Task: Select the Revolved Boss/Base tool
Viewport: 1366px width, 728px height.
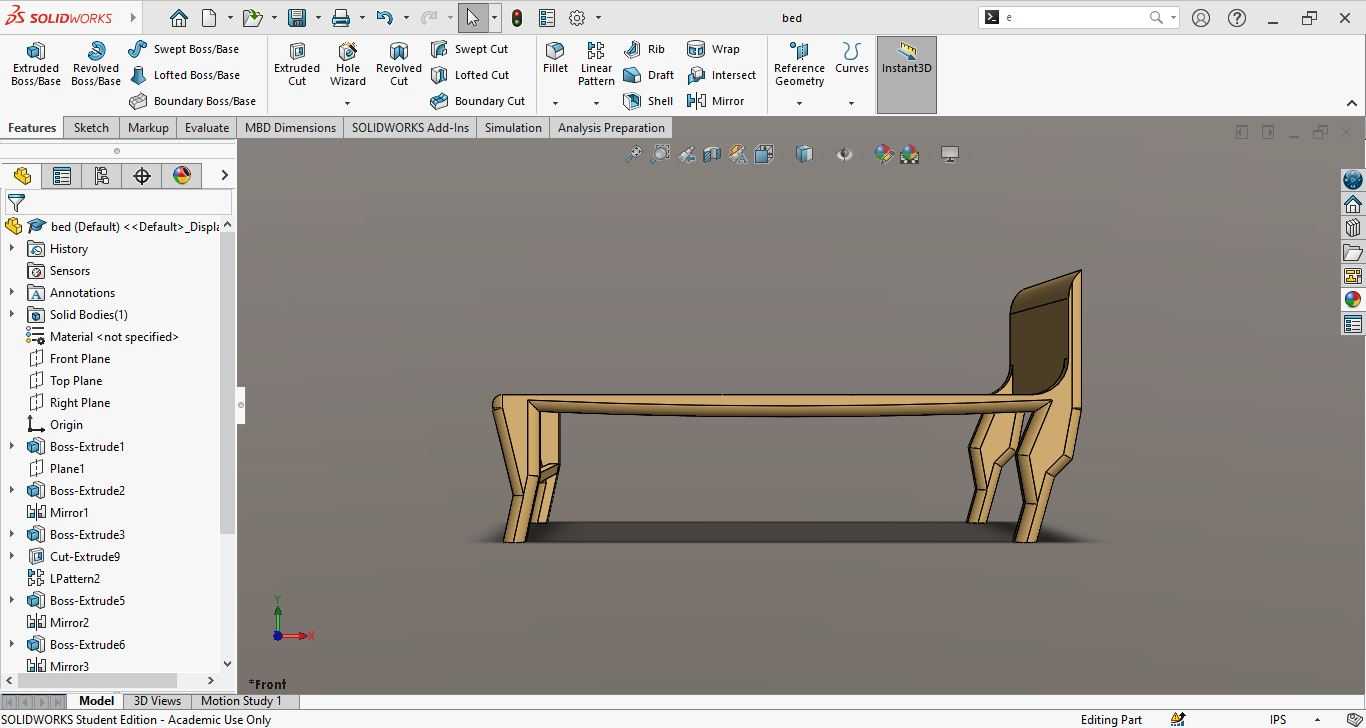Action: tap(96, 65)
